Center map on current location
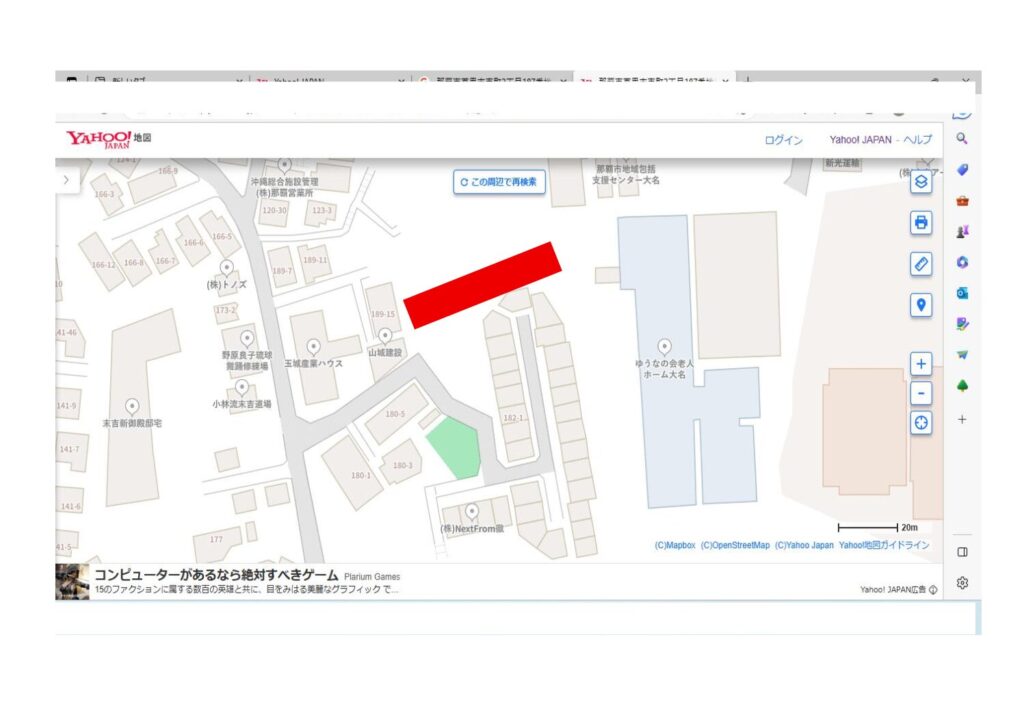 (921, 423)
